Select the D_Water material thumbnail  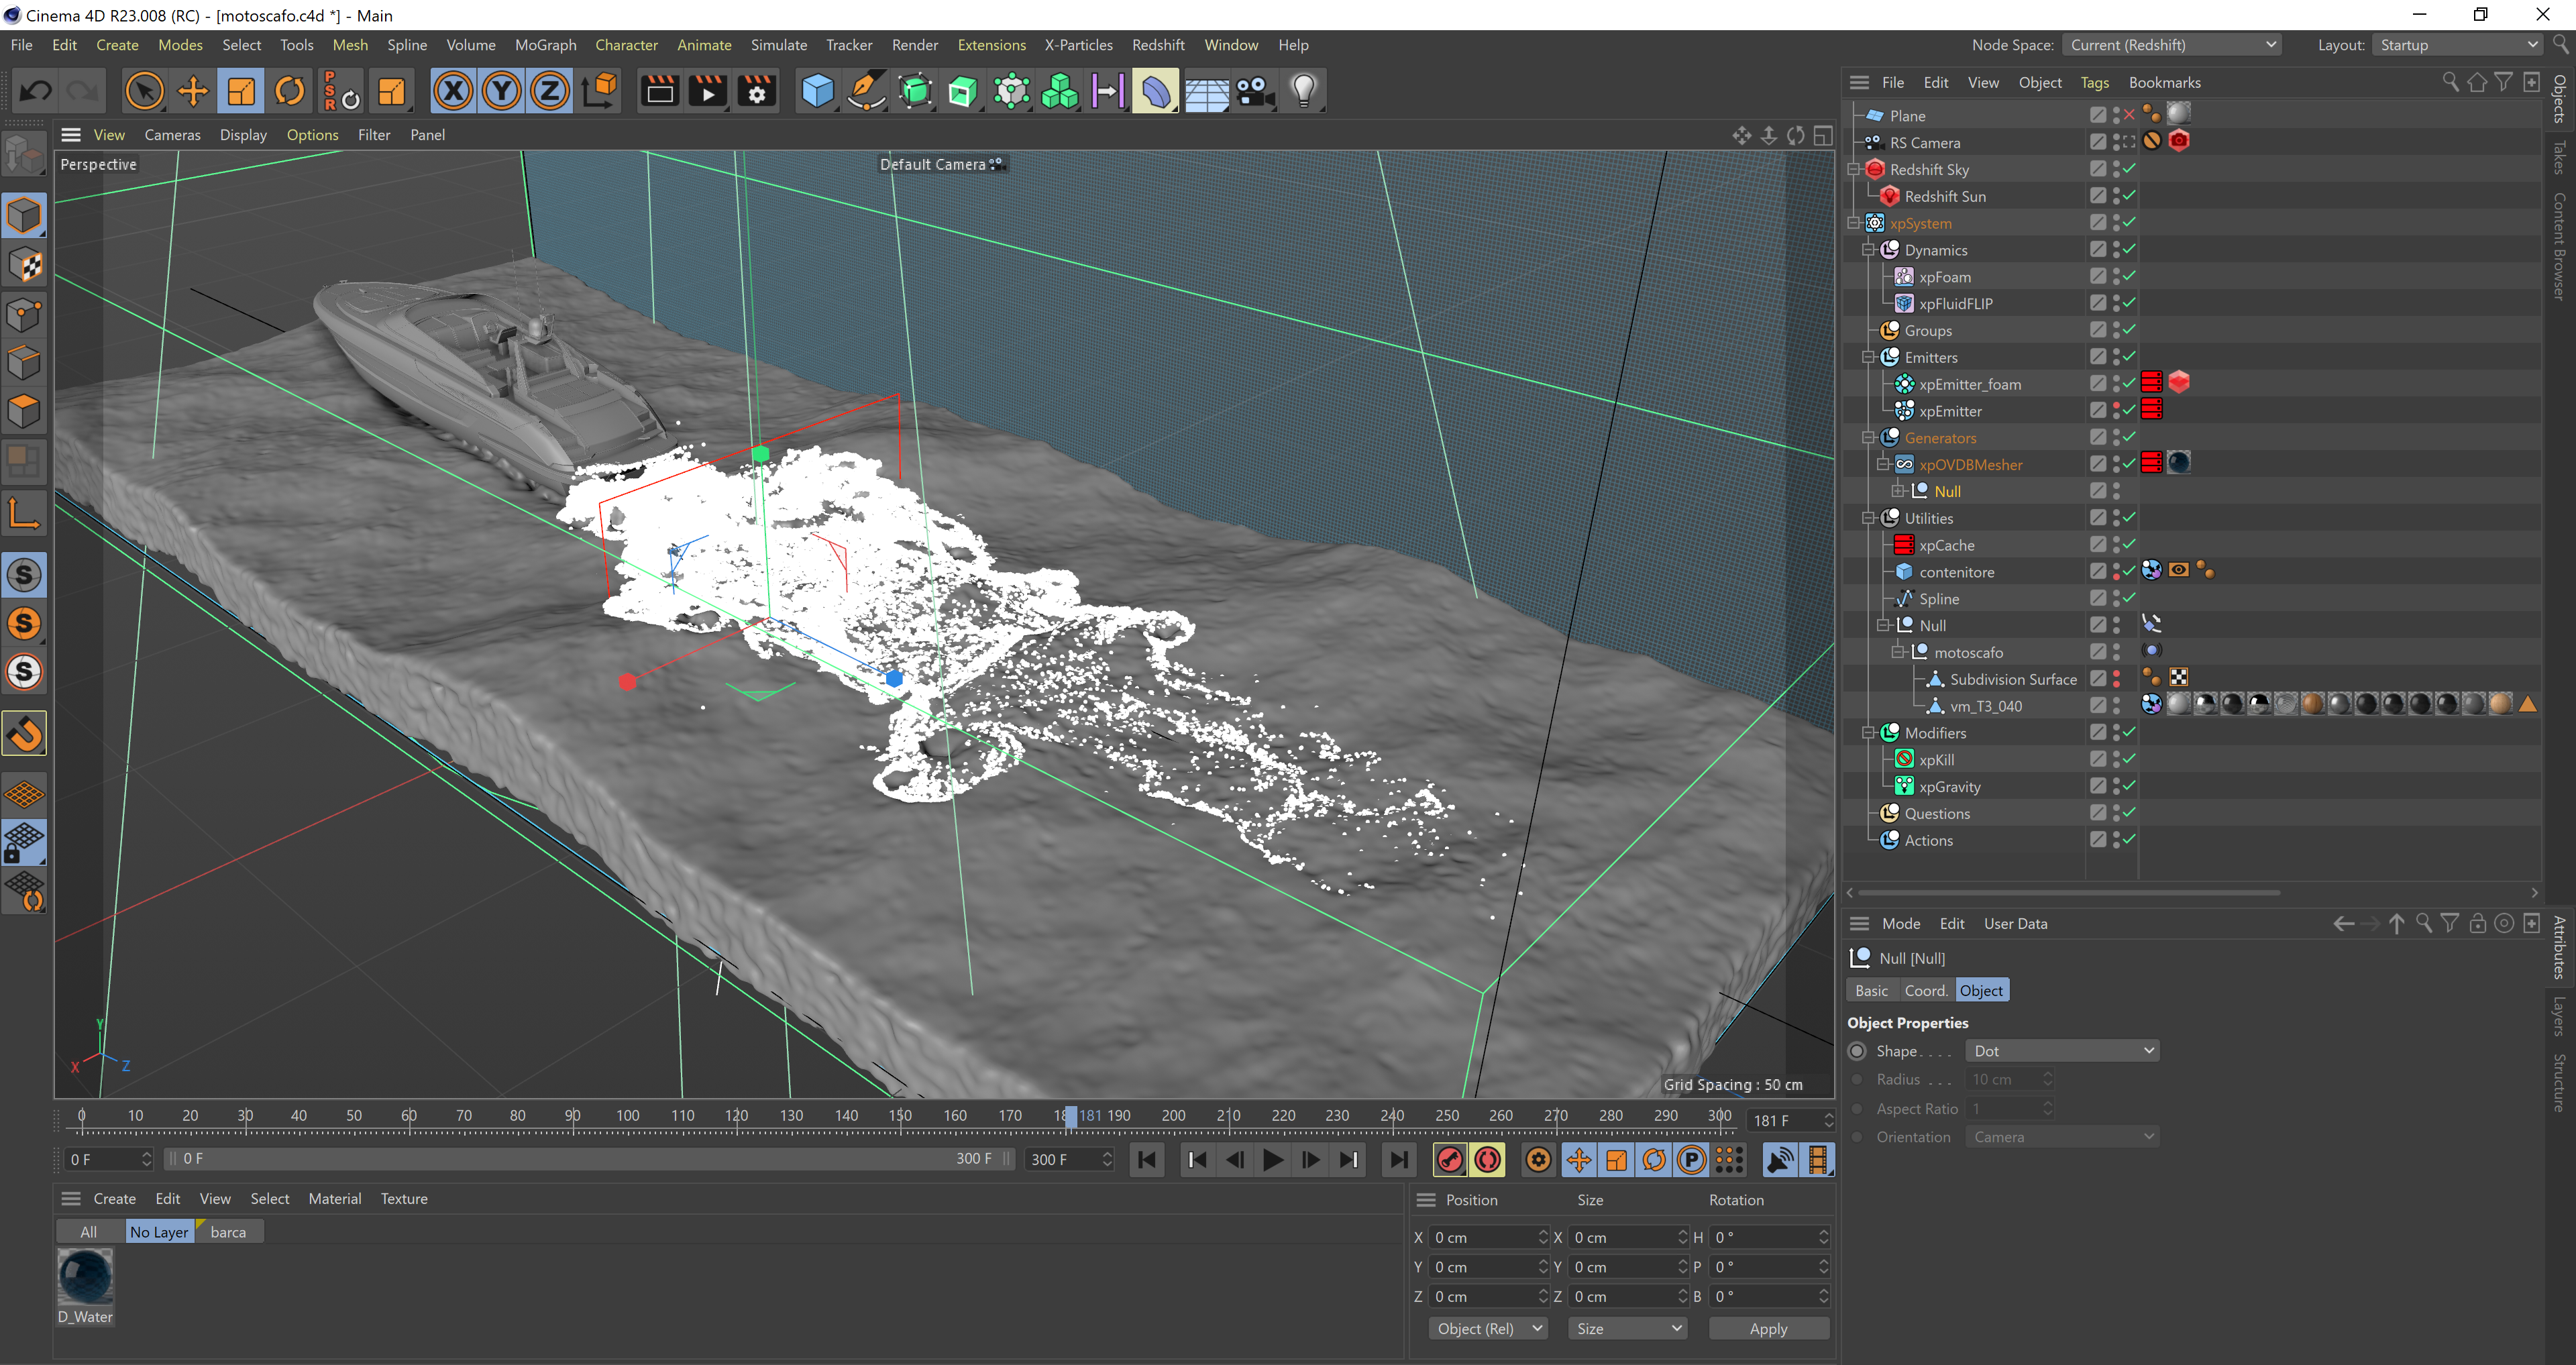tap(85, 1277)
